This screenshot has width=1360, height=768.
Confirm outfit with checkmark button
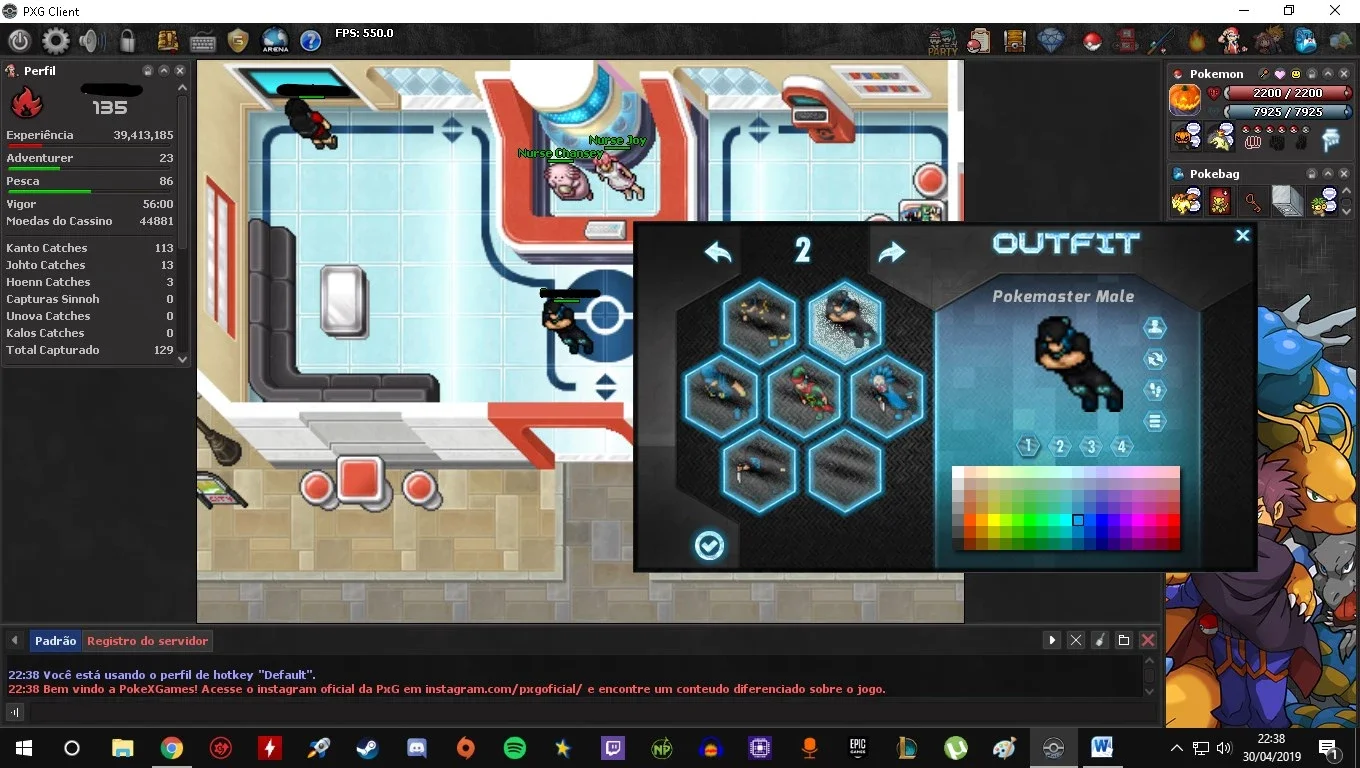[x=709, y=545]
